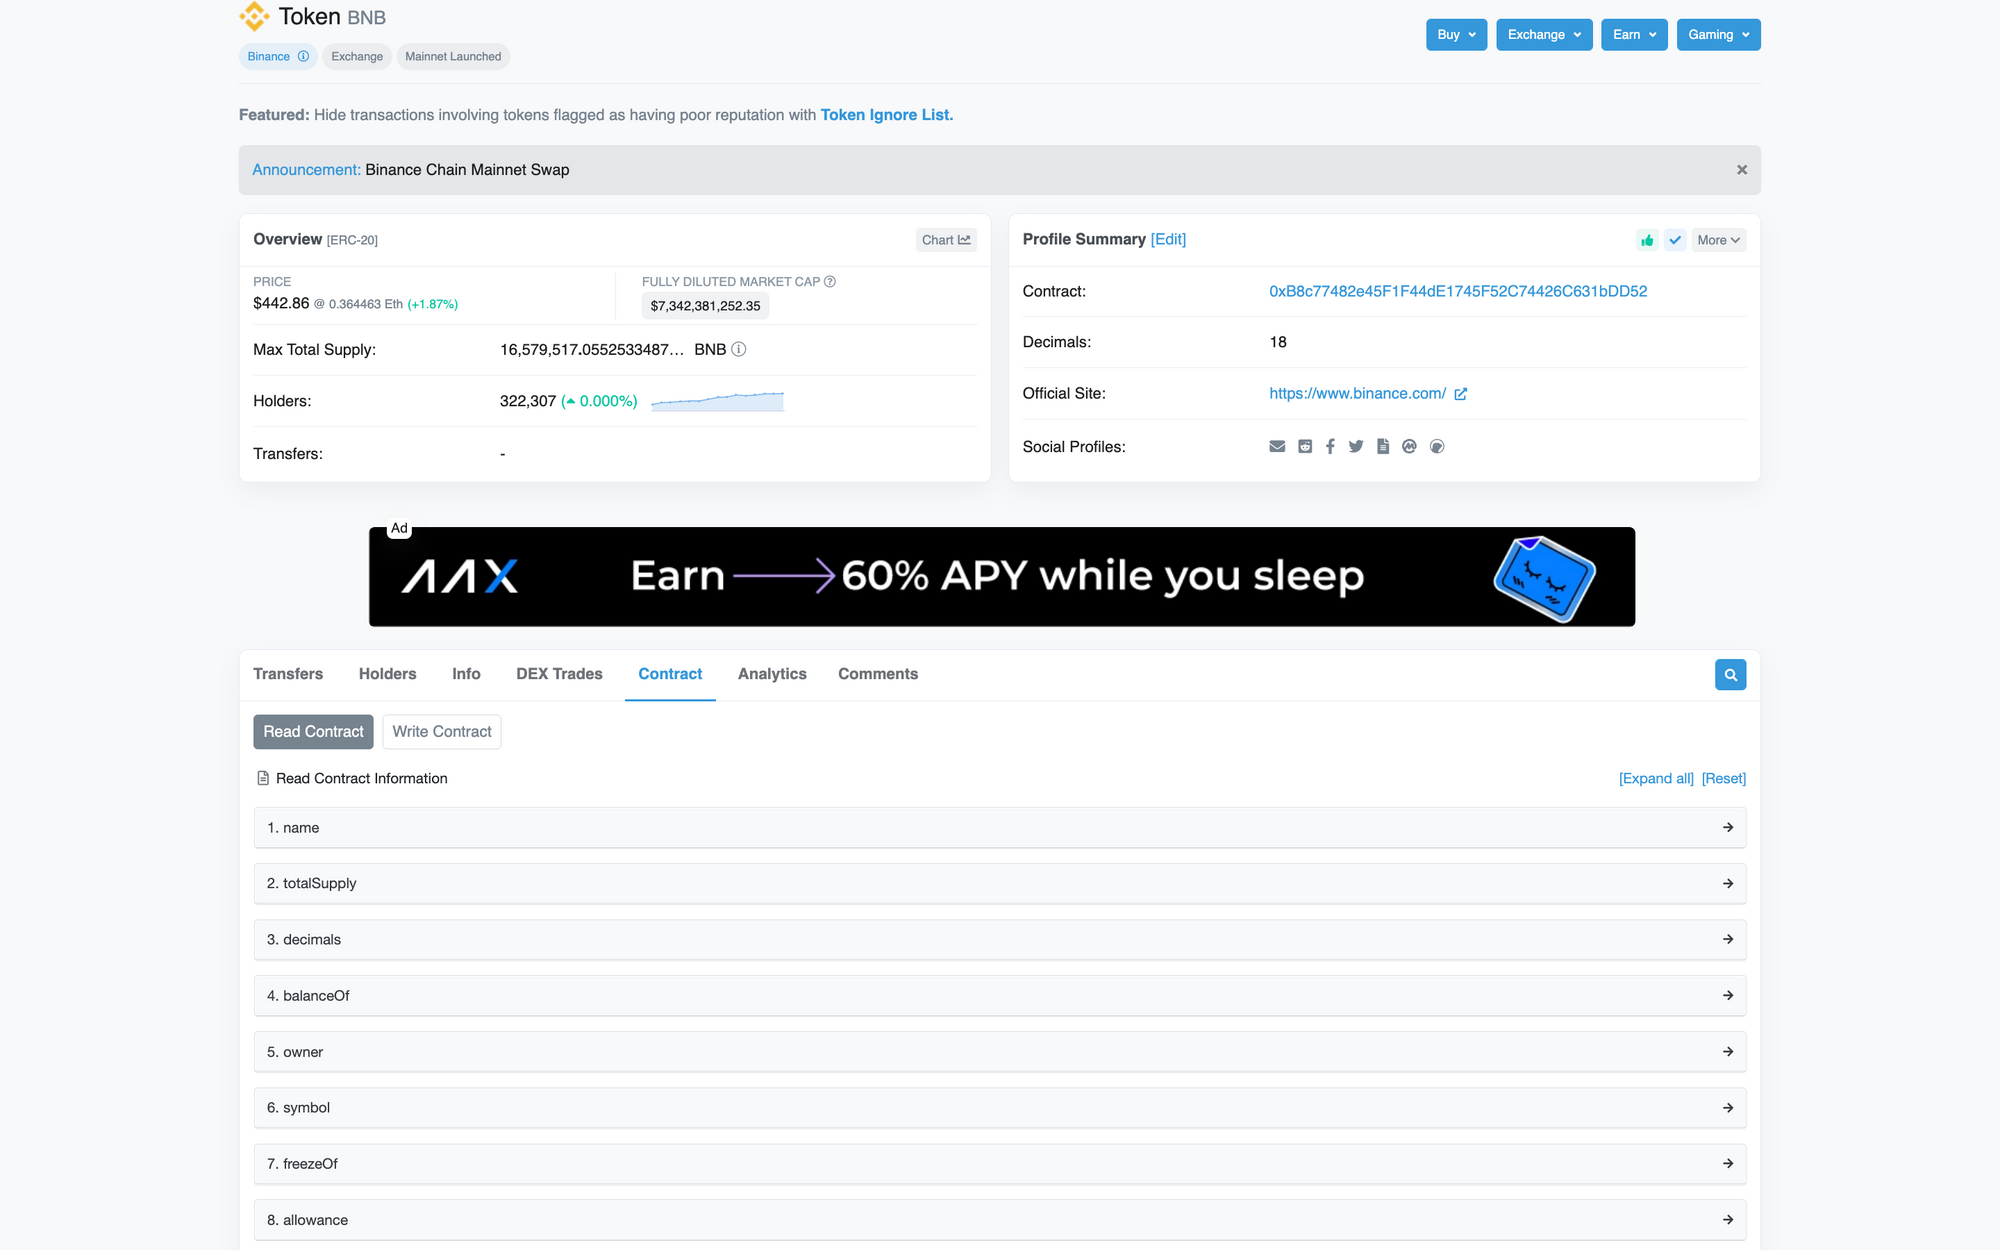
Task: Click the green thumbs-up reputation icon
Action: pyautogui.click(x=1647, y=240)
